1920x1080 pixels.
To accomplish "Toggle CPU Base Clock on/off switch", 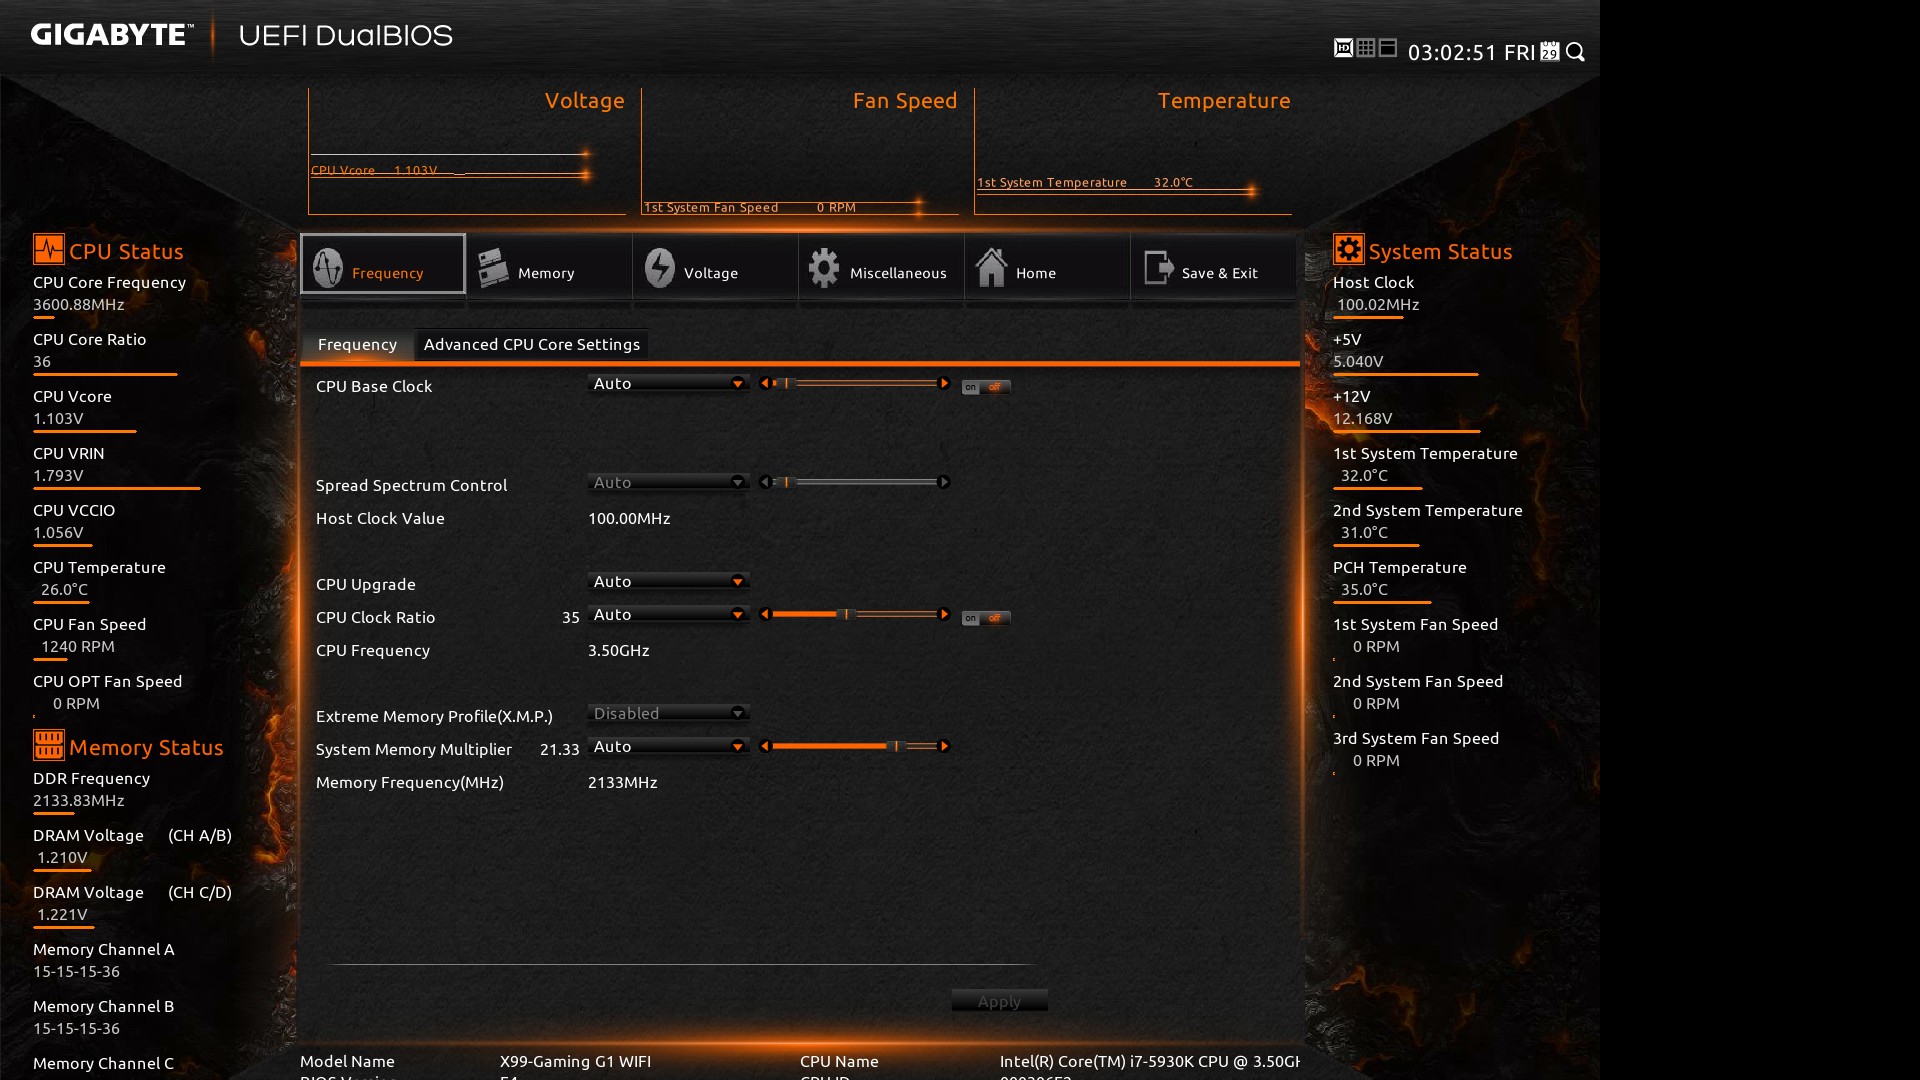I will 986,387.
